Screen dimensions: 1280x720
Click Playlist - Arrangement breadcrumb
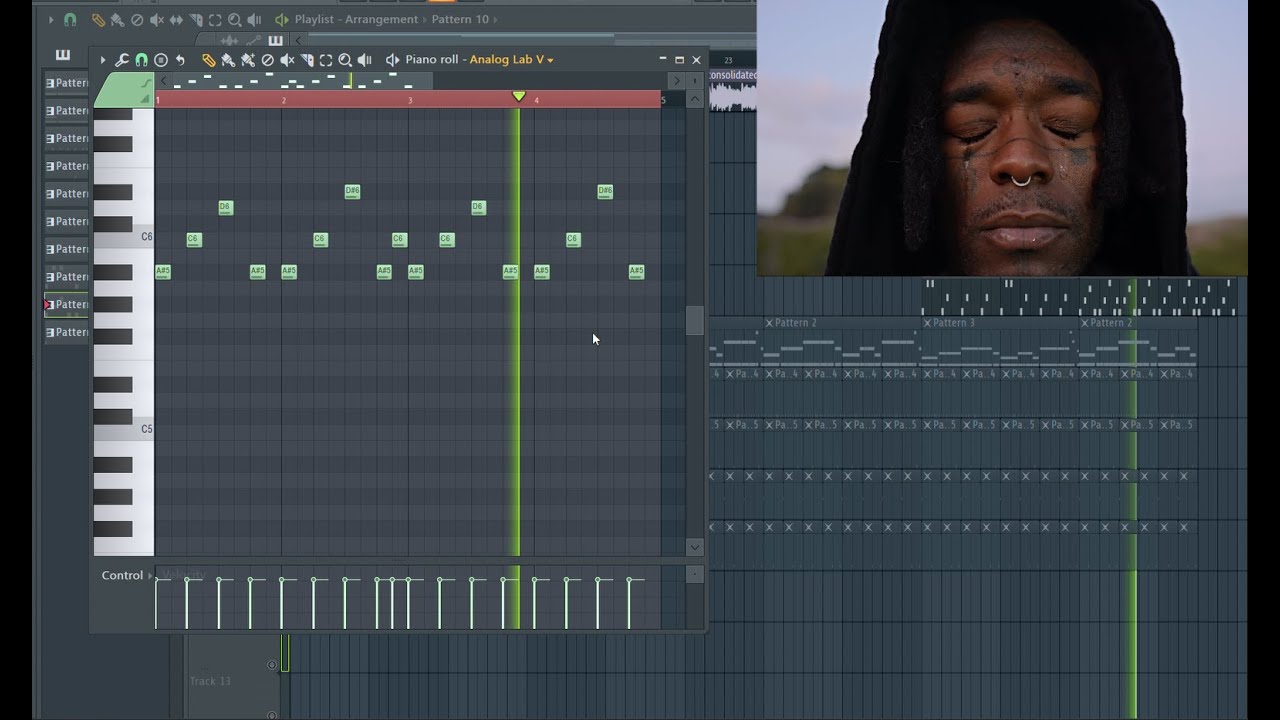[357, 19]
